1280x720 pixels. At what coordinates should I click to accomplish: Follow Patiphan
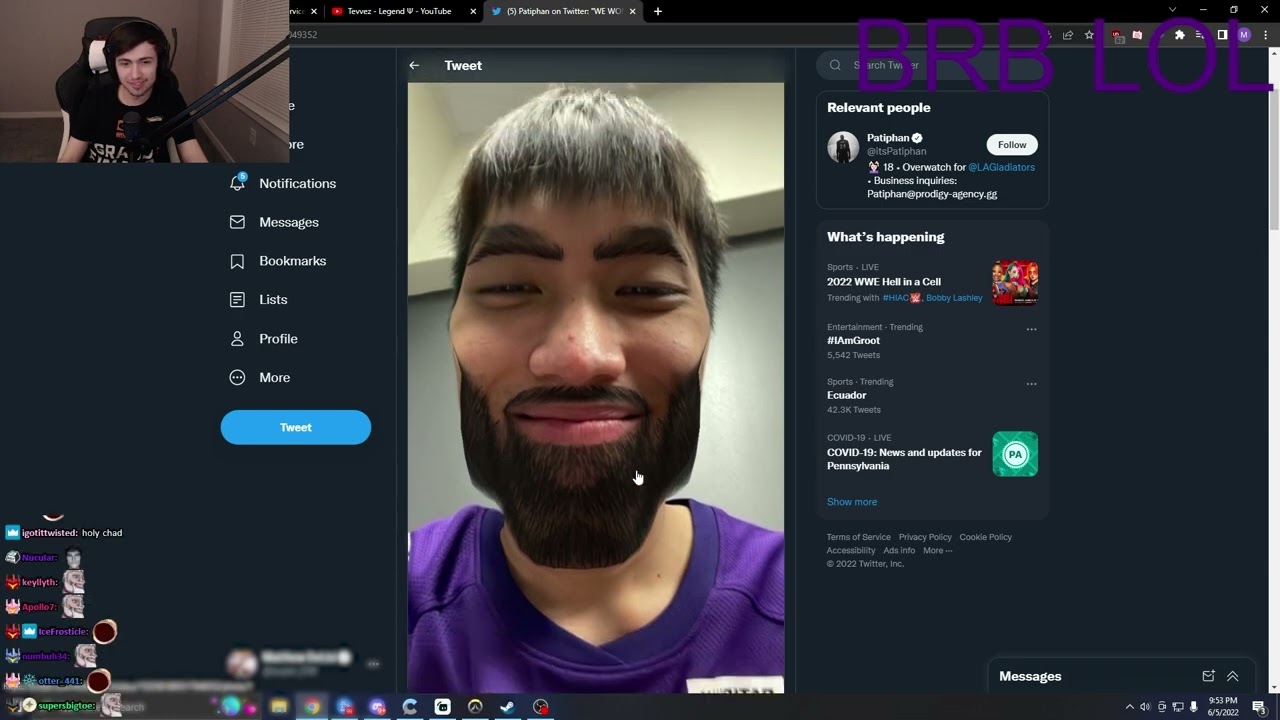click(1012, 145)
